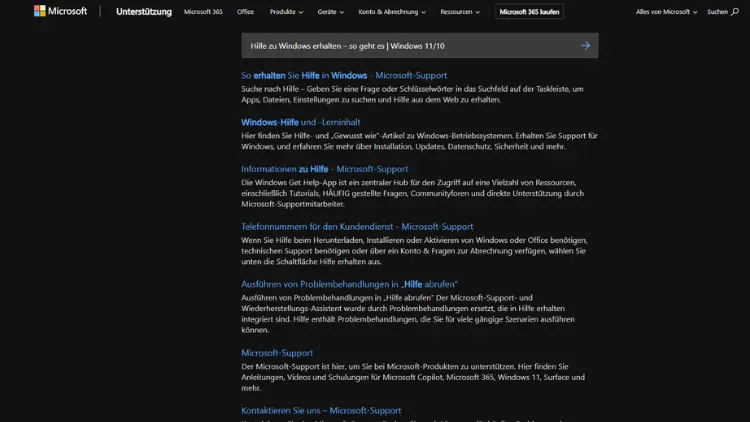Expand the Alles von Microsoft menu
Image resolution: width=750 pixels, height=422 pixels.
[x=666, y=11]
